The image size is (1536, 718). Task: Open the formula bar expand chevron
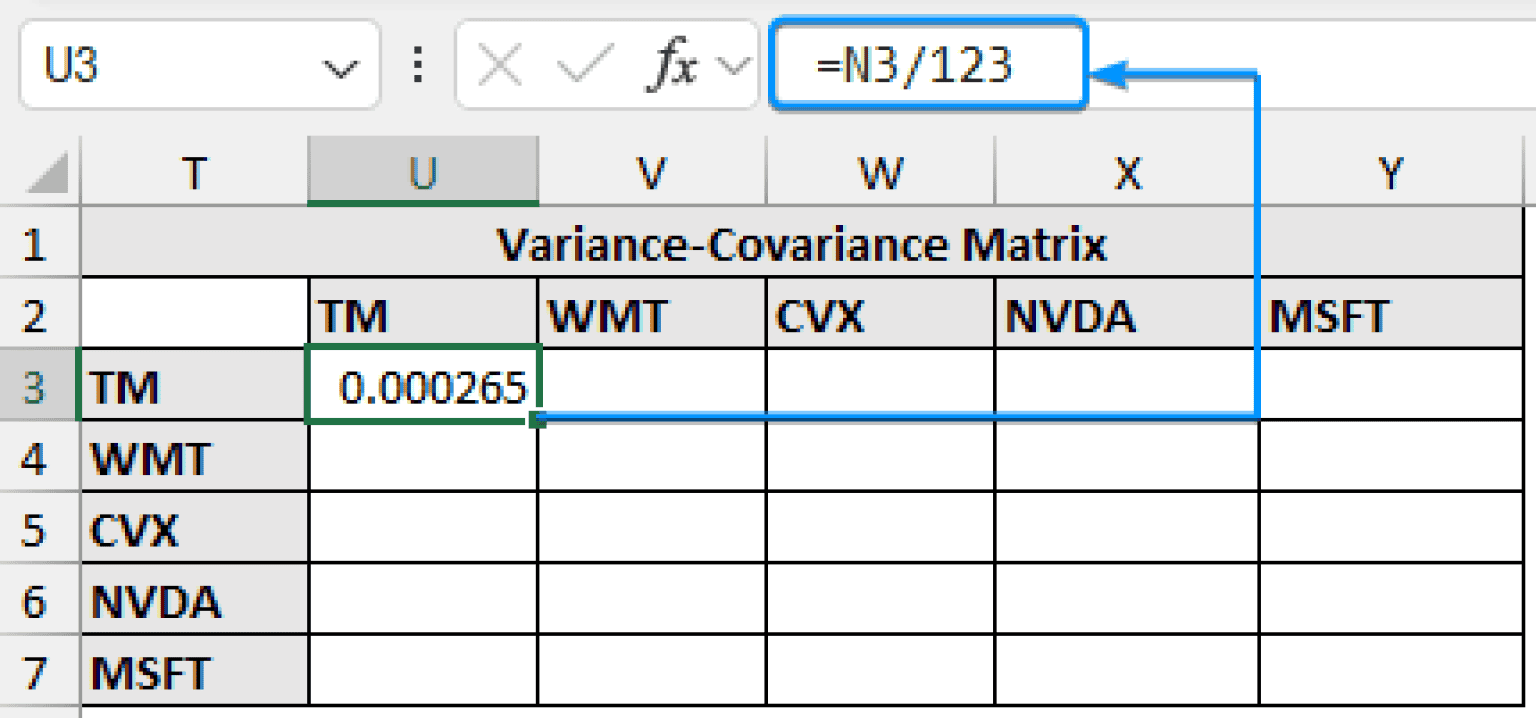(x=735, y=64)
